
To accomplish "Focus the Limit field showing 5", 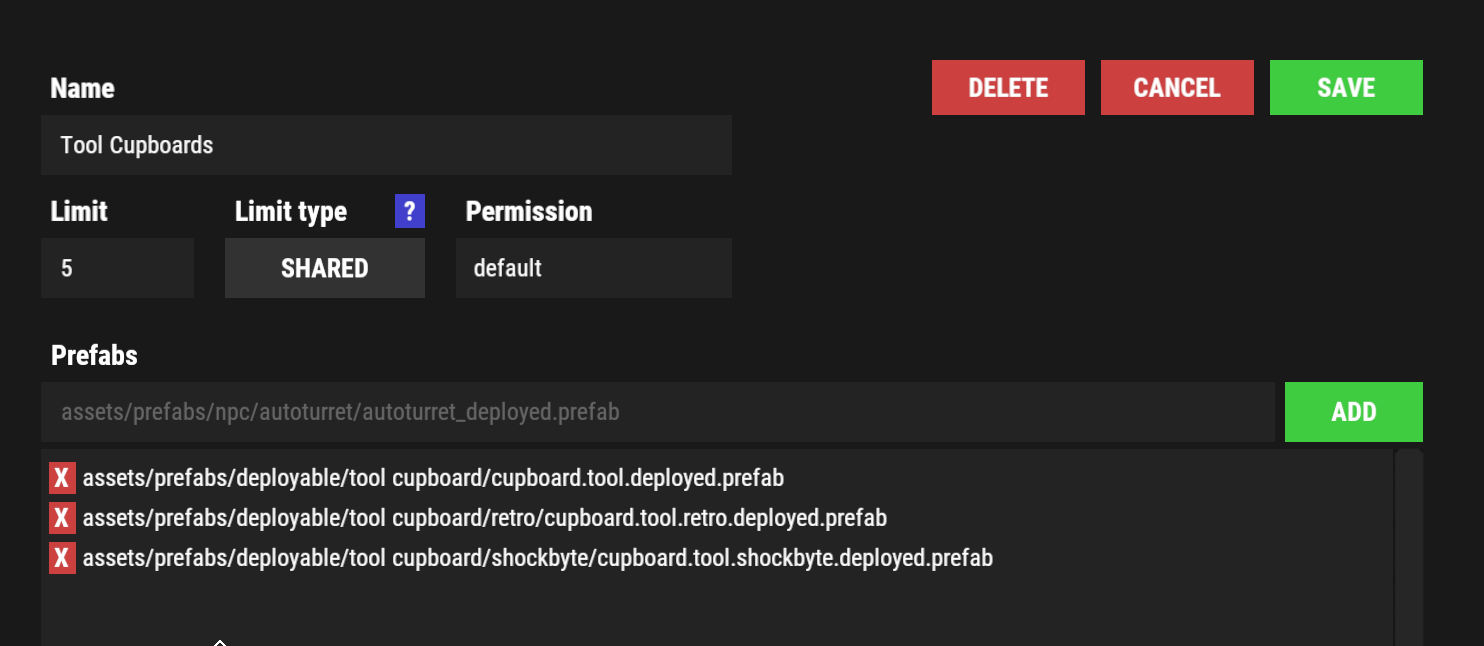I will pyautogui.click(x=117, y=268).
